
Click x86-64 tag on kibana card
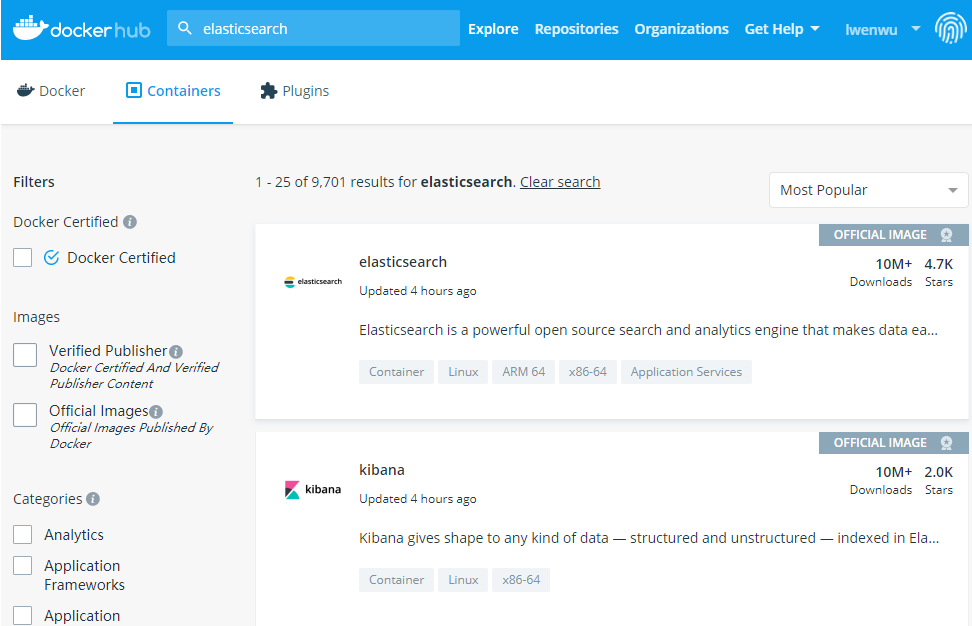click(521, 580)
